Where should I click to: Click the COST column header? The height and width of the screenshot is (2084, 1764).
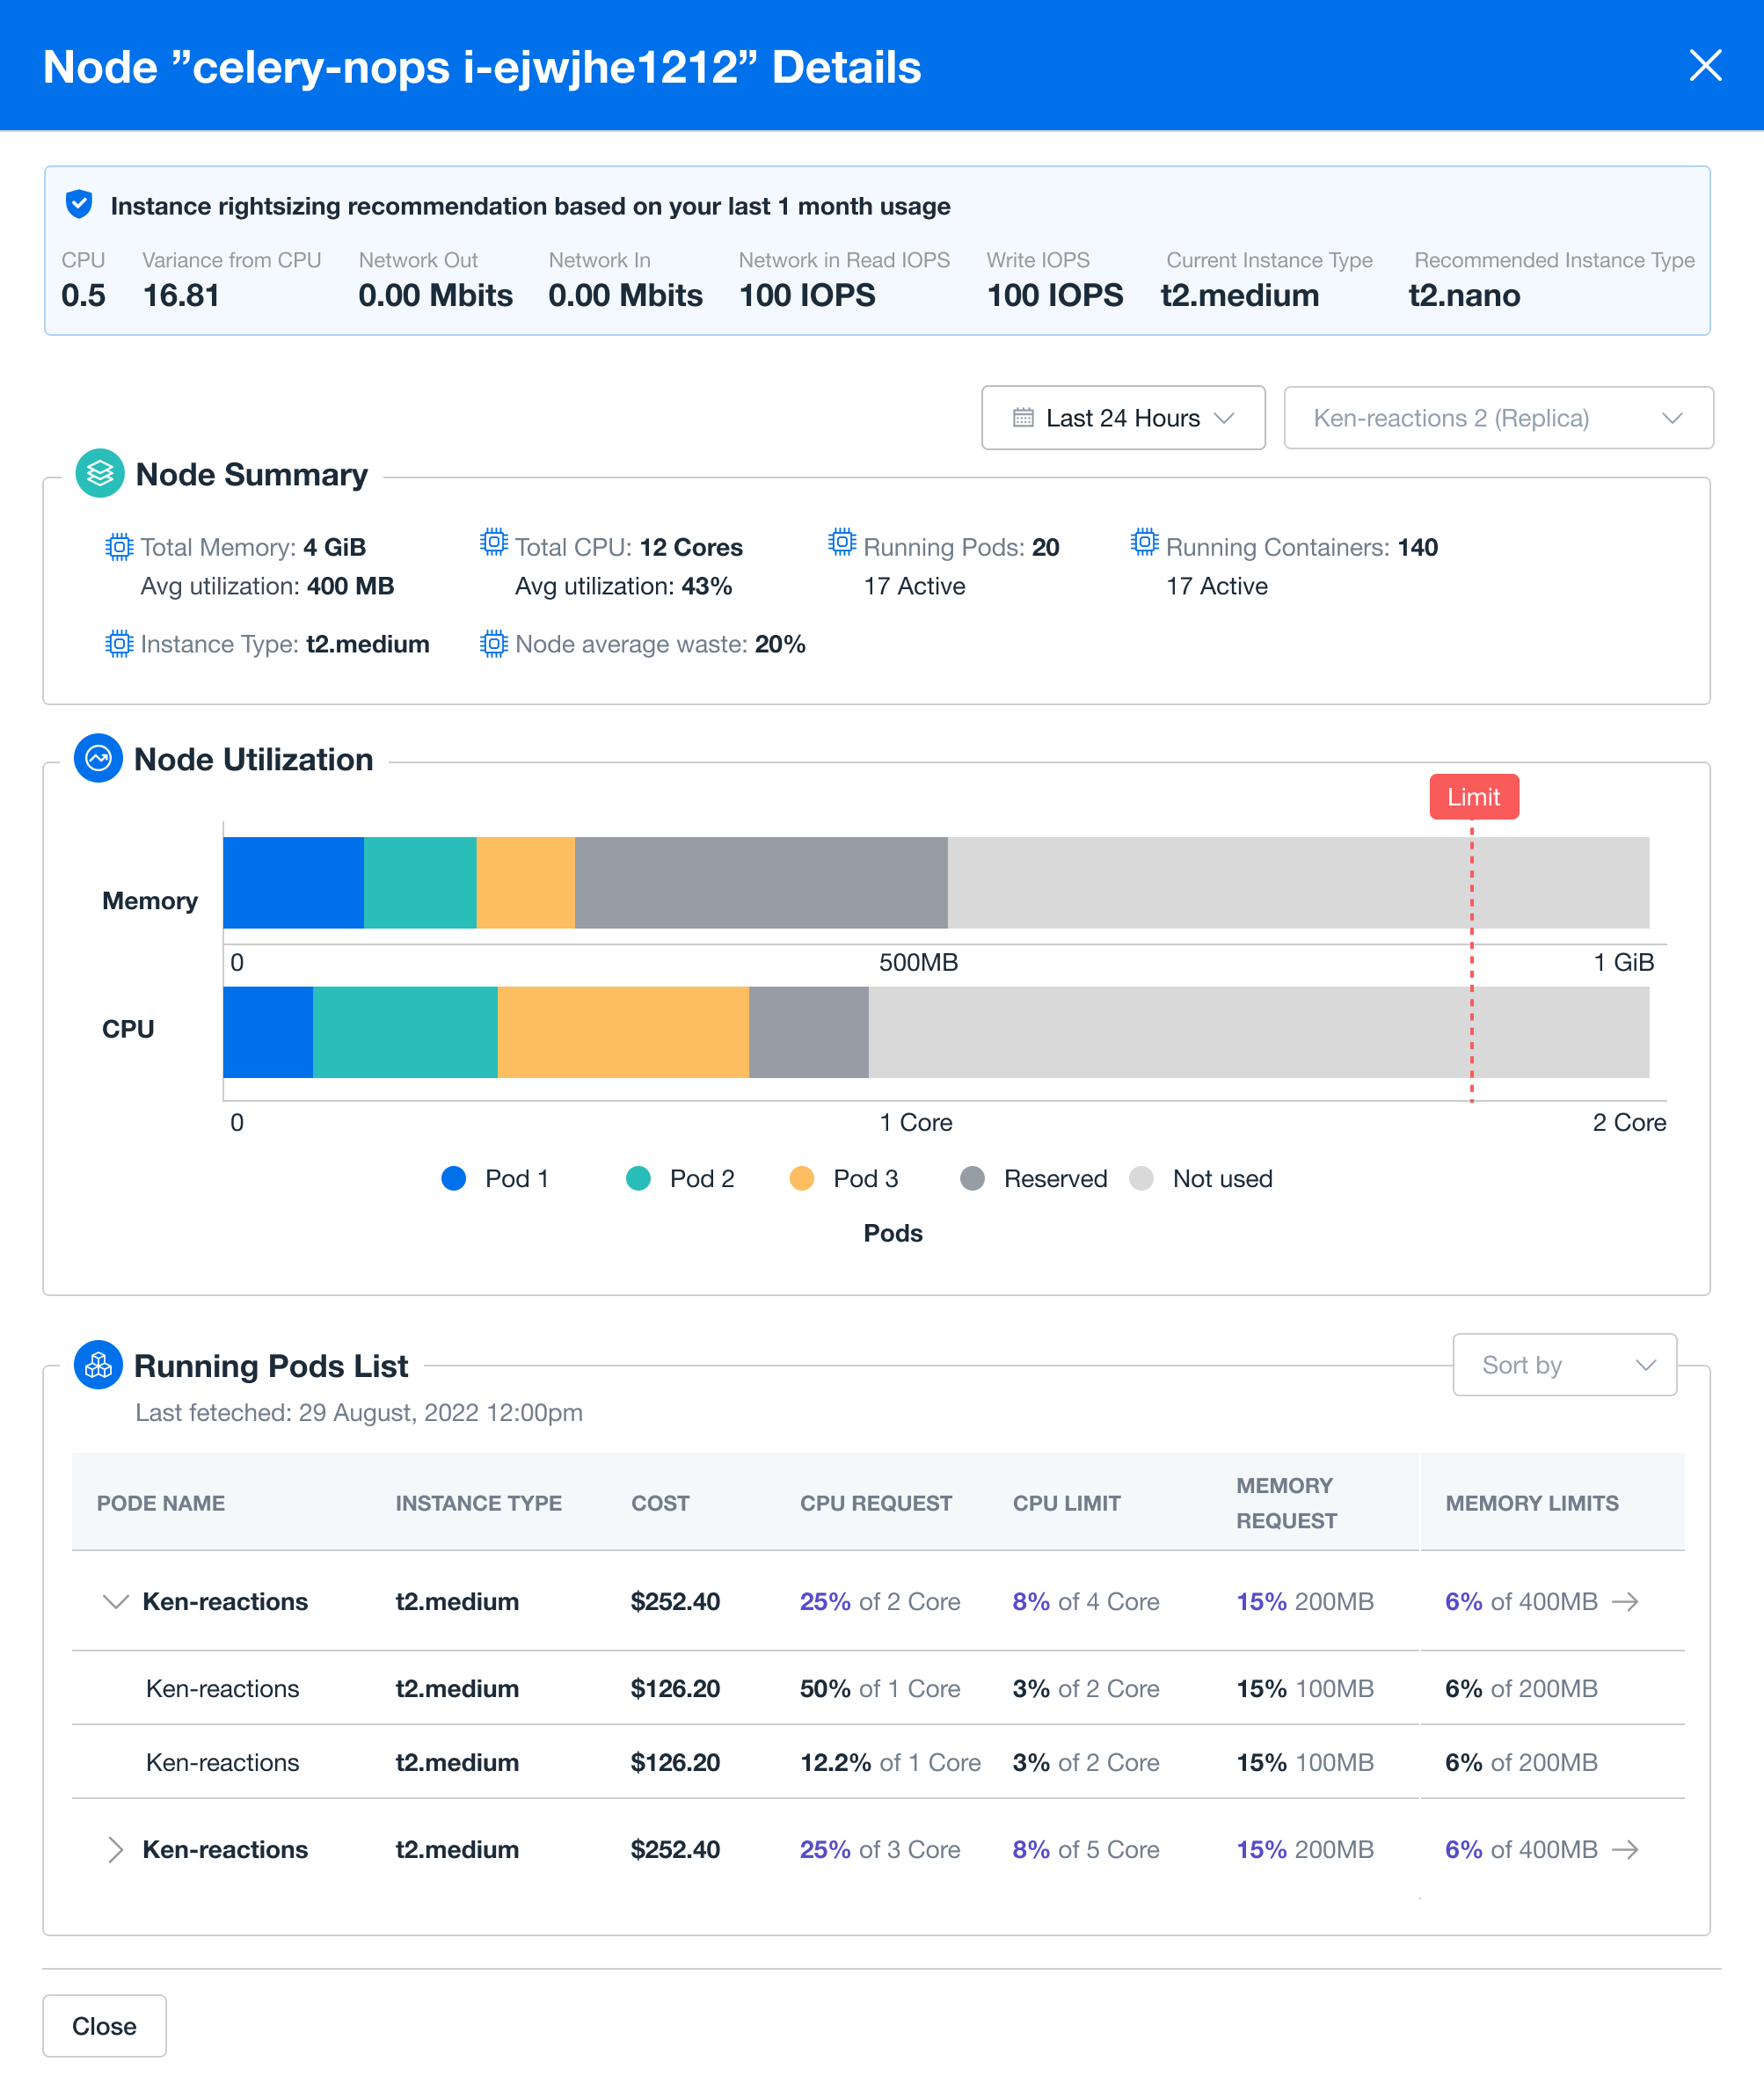660,1503
